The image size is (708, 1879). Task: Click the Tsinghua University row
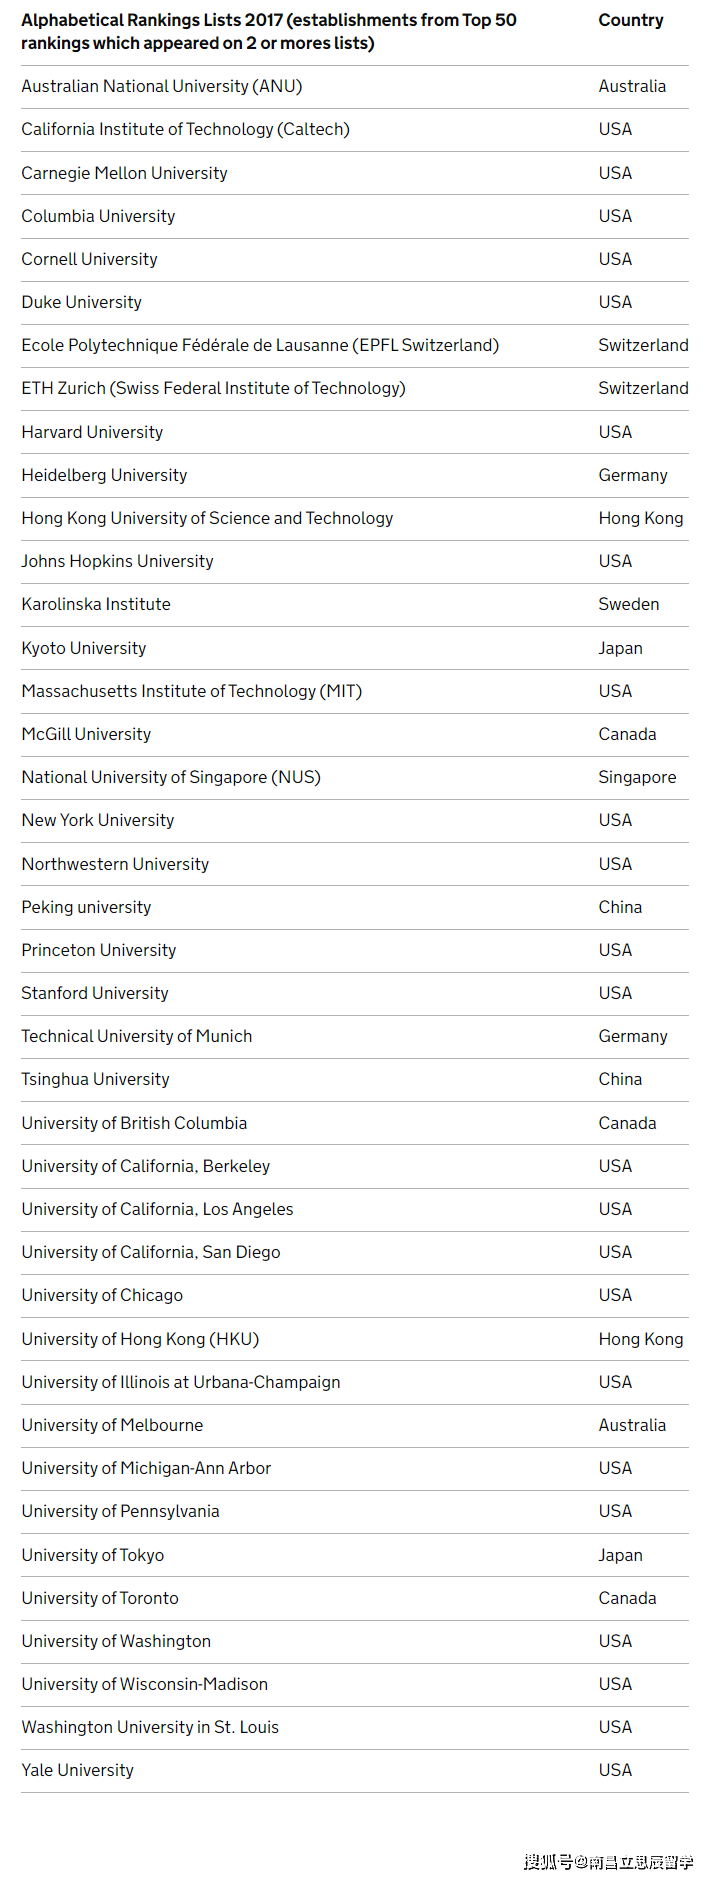coord(96,1080)
